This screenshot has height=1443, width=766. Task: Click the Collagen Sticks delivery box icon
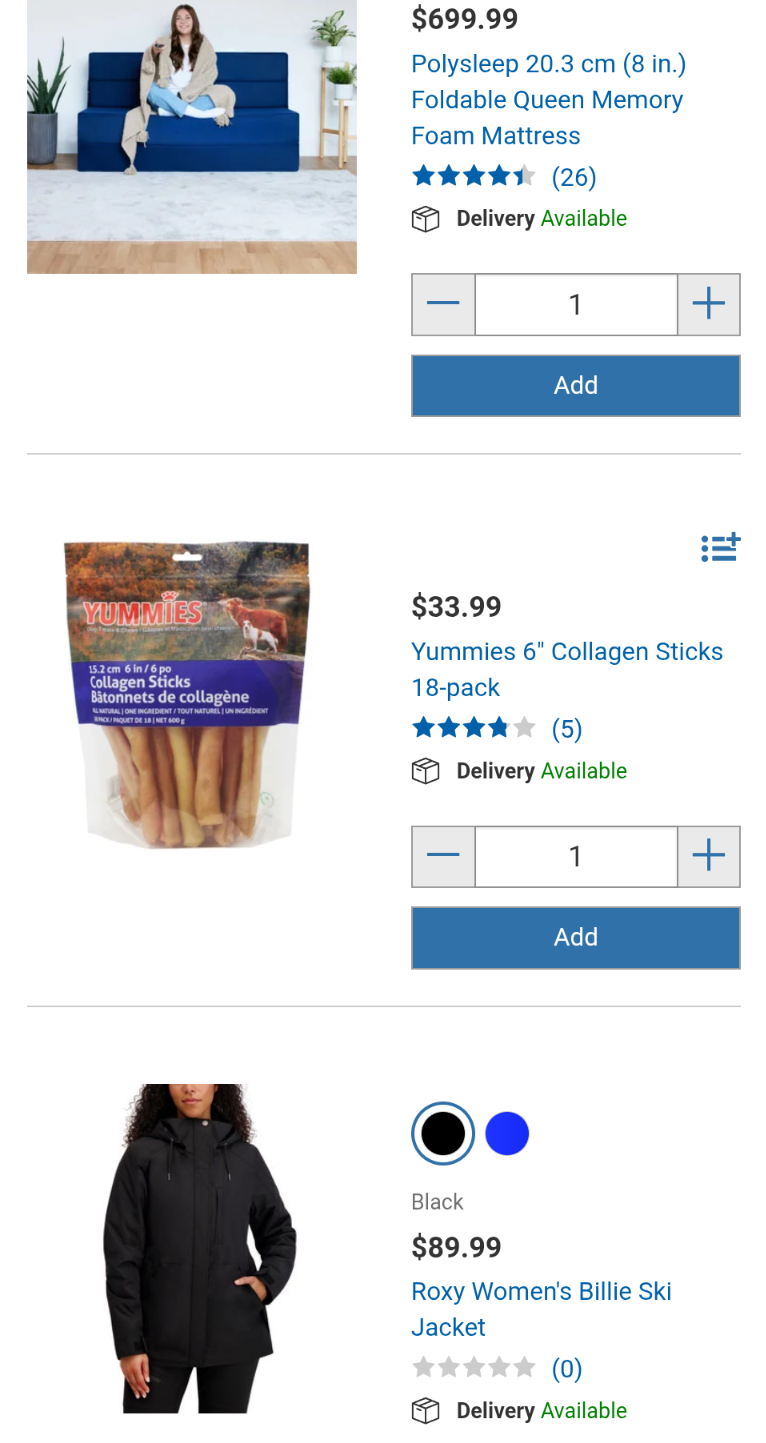point(426,771)
